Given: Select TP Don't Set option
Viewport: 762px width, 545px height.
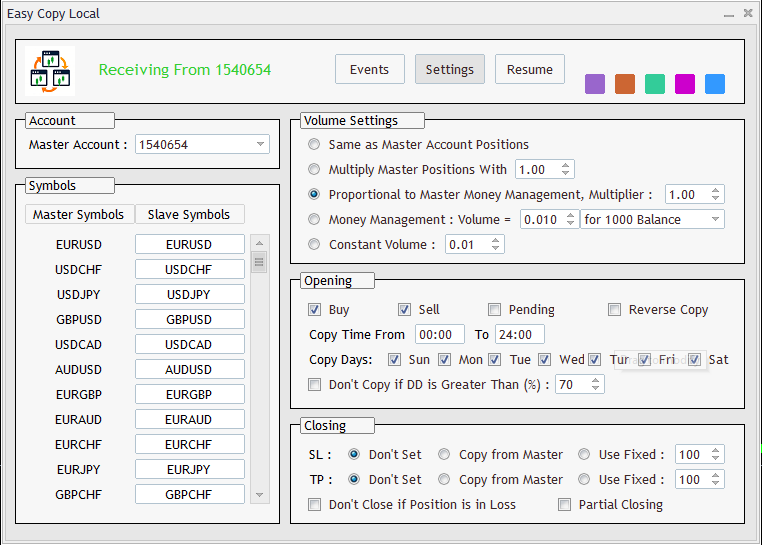Looking at the screenshot, I should [354, 479].
